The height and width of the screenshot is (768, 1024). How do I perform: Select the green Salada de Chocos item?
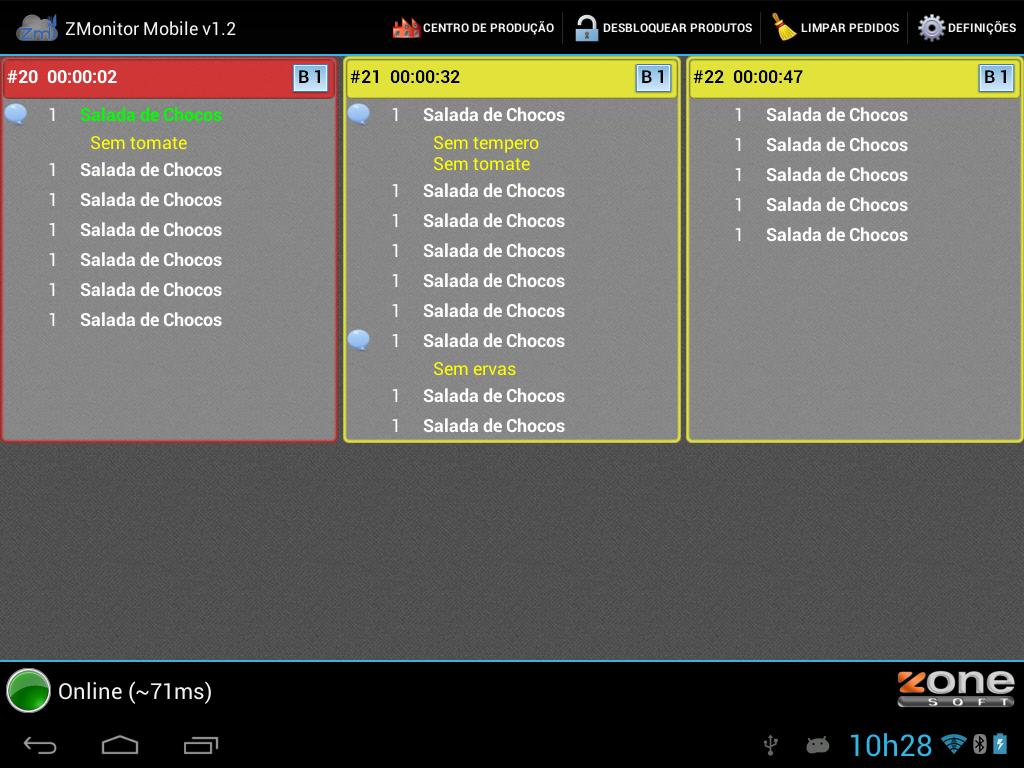[x=152, y=114]
